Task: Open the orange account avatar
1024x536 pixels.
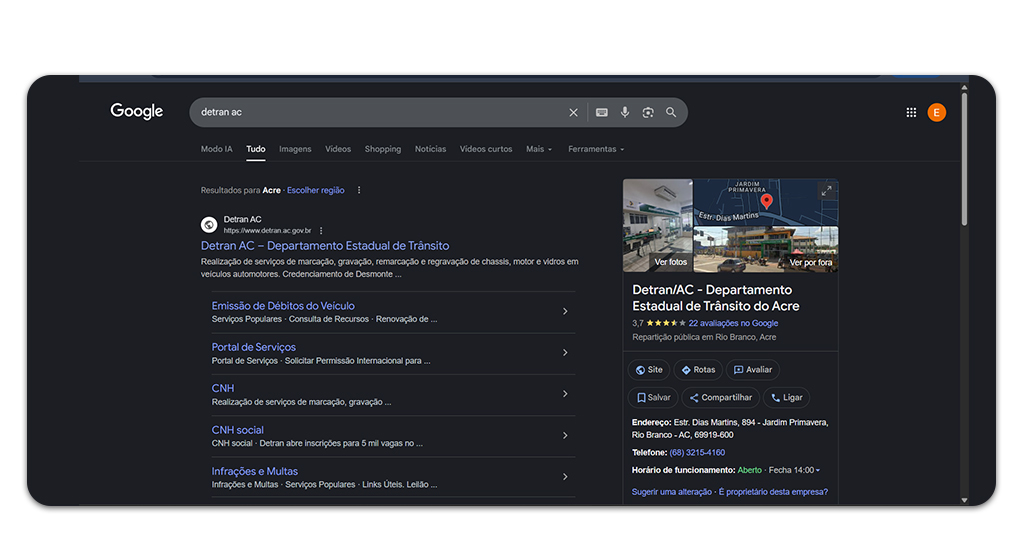Action: point(936,113)
